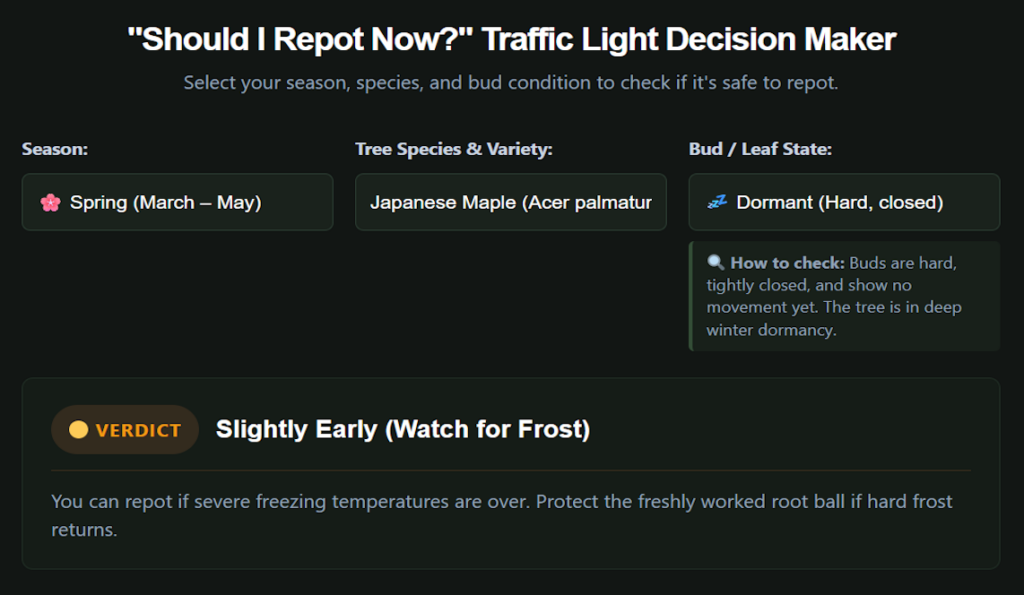Click the 'Dormant (Hard, closed)' option text
The width and height of the screenshot is (1024, 595).
point(840,202)
